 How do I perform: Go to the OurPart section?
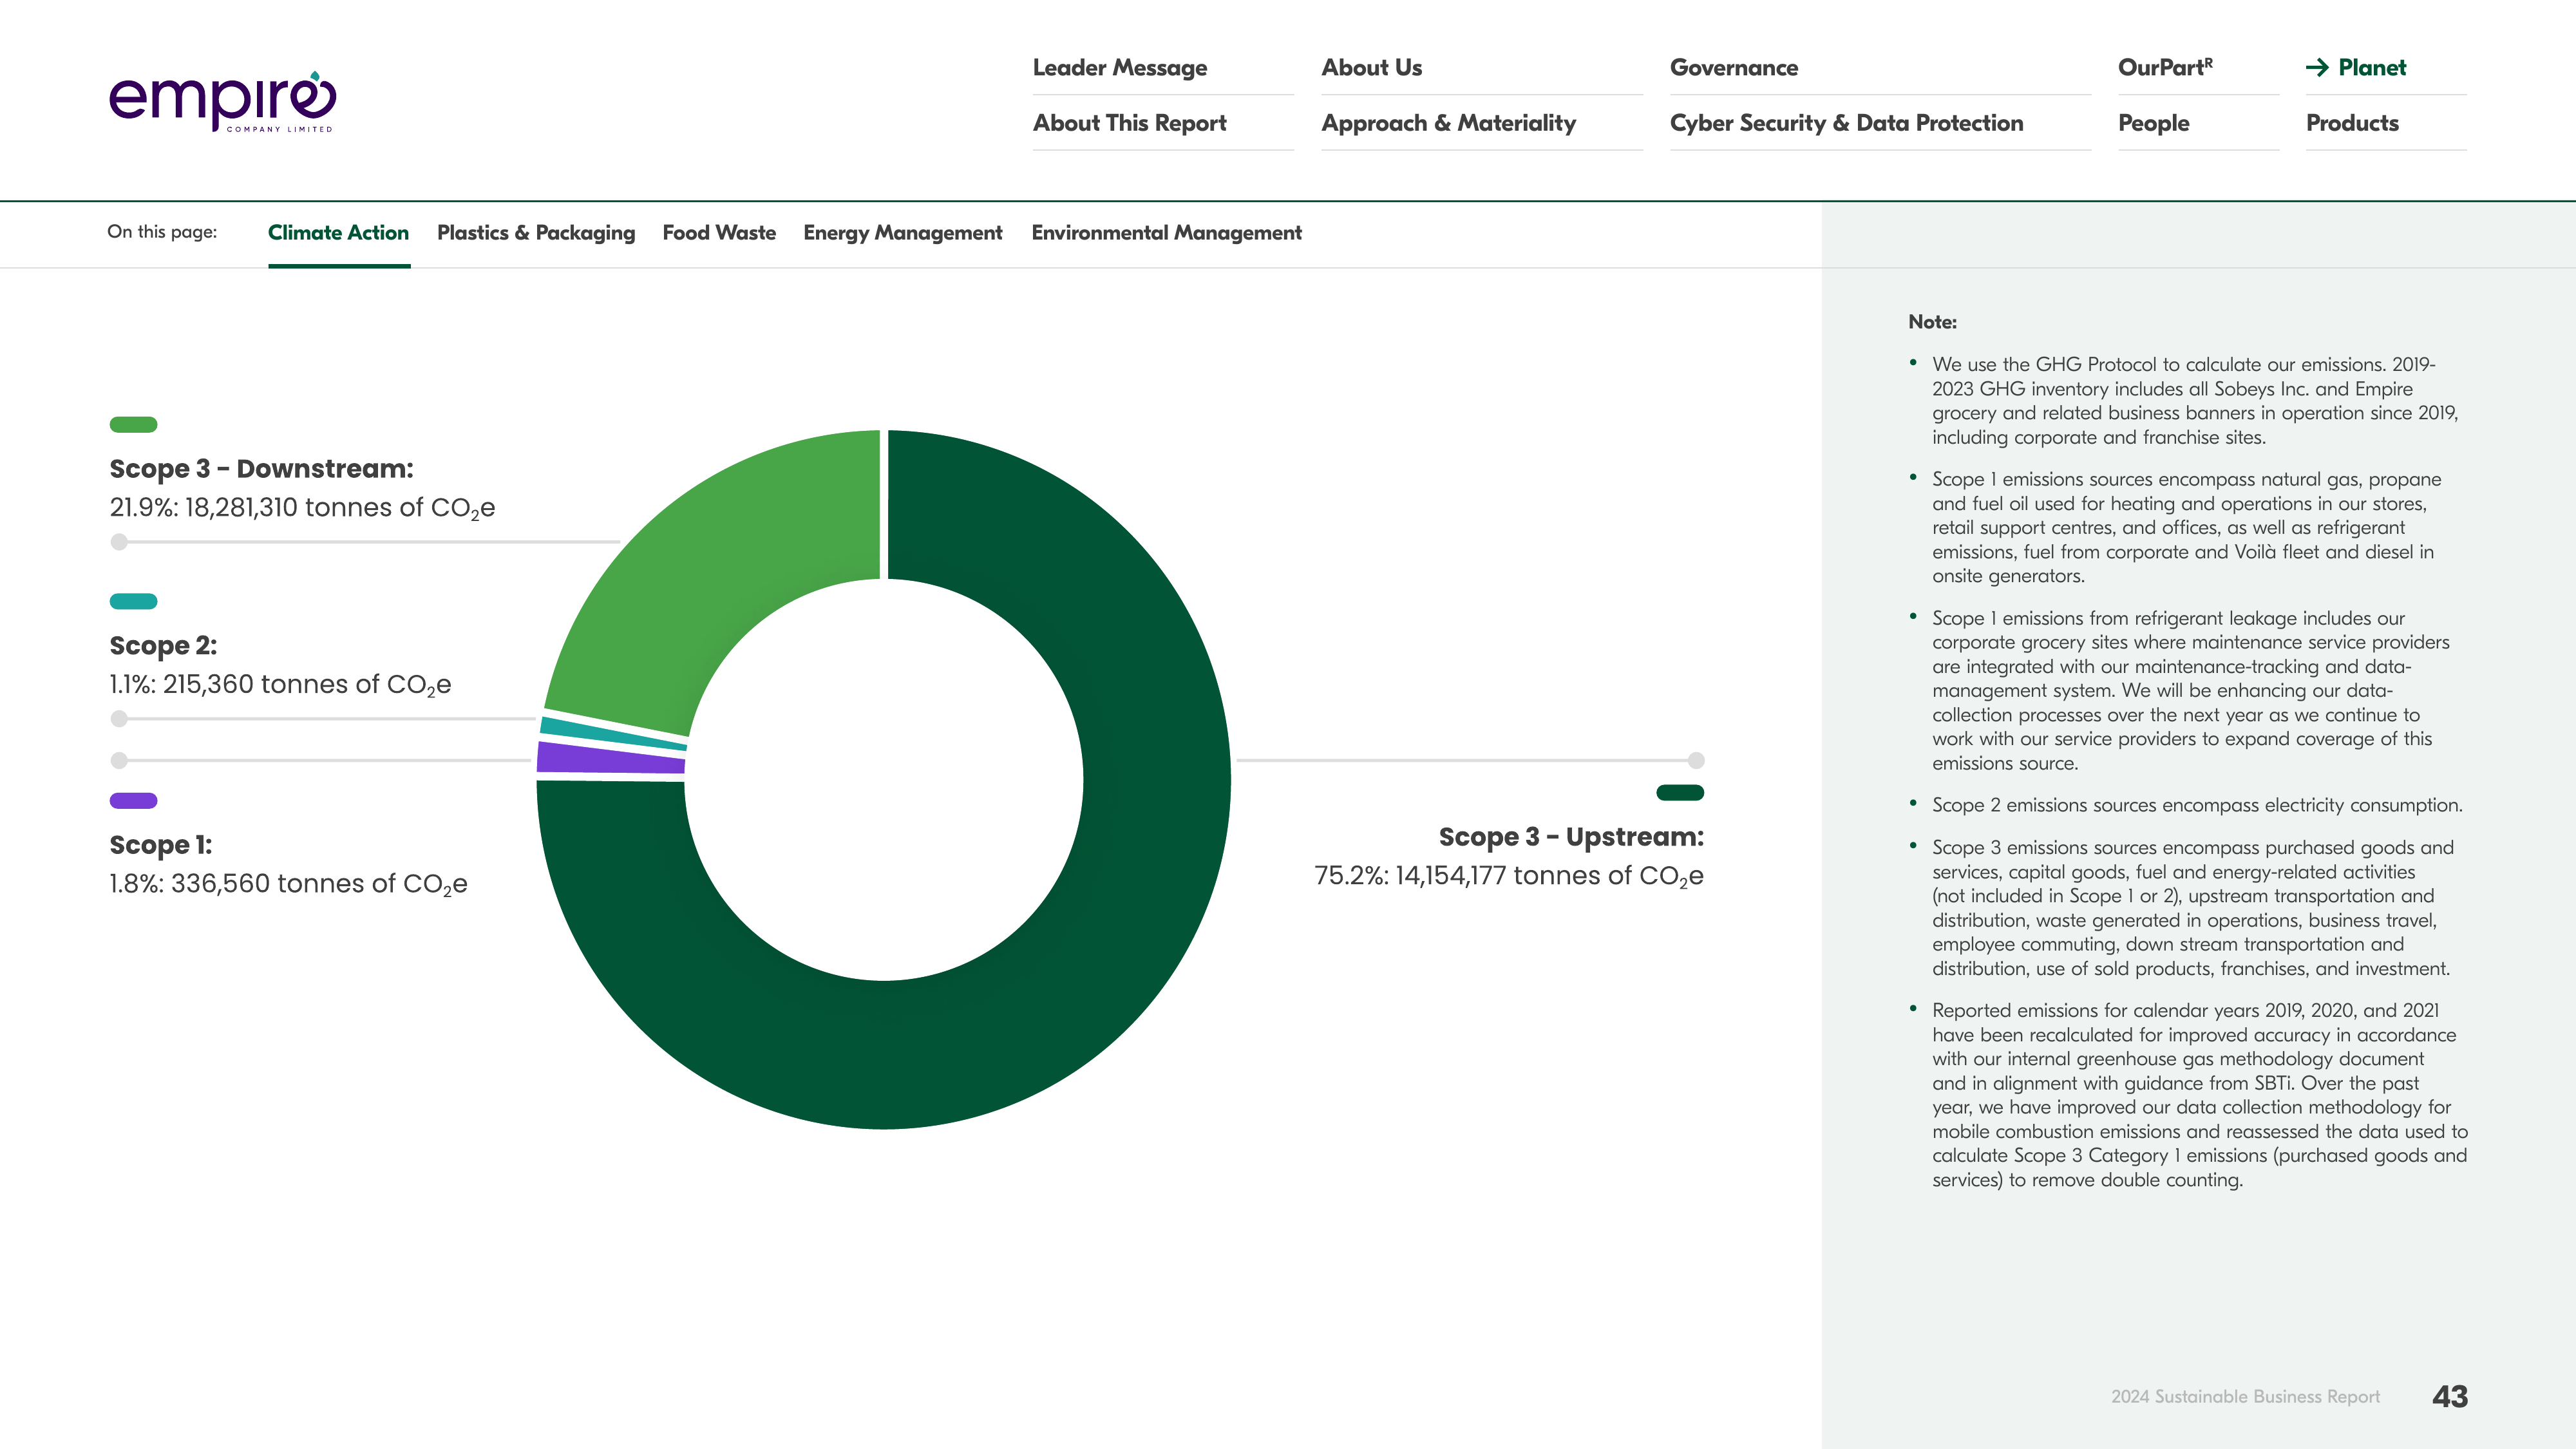coord(2165,68)
